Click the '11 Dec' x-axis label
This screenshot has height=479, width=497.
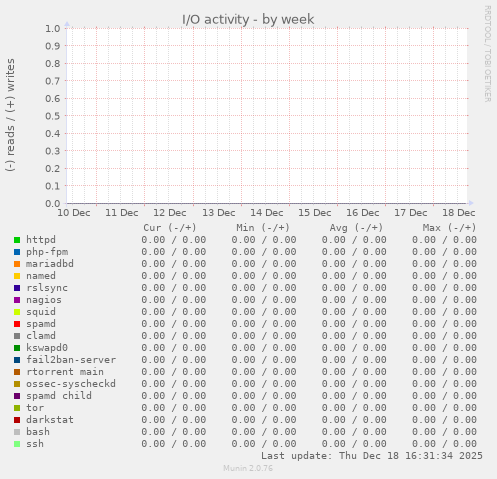[x=122, y=213]
